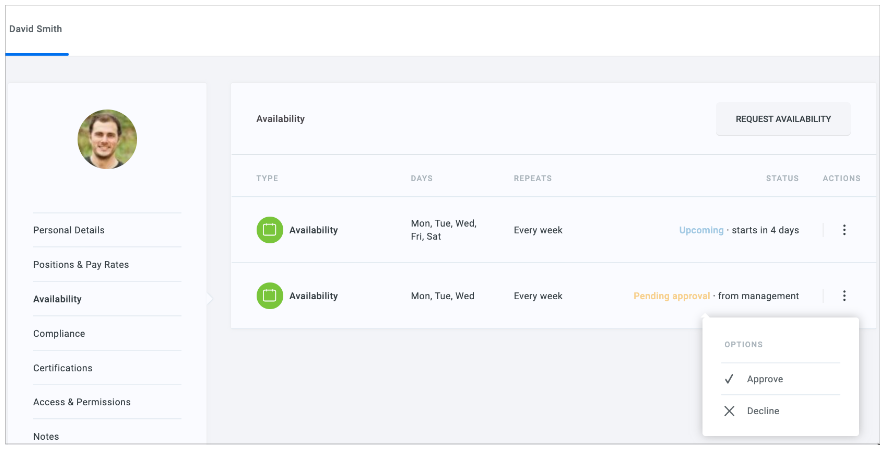
Task: Open the Notes section in sidebar
Action: [46, 436]
